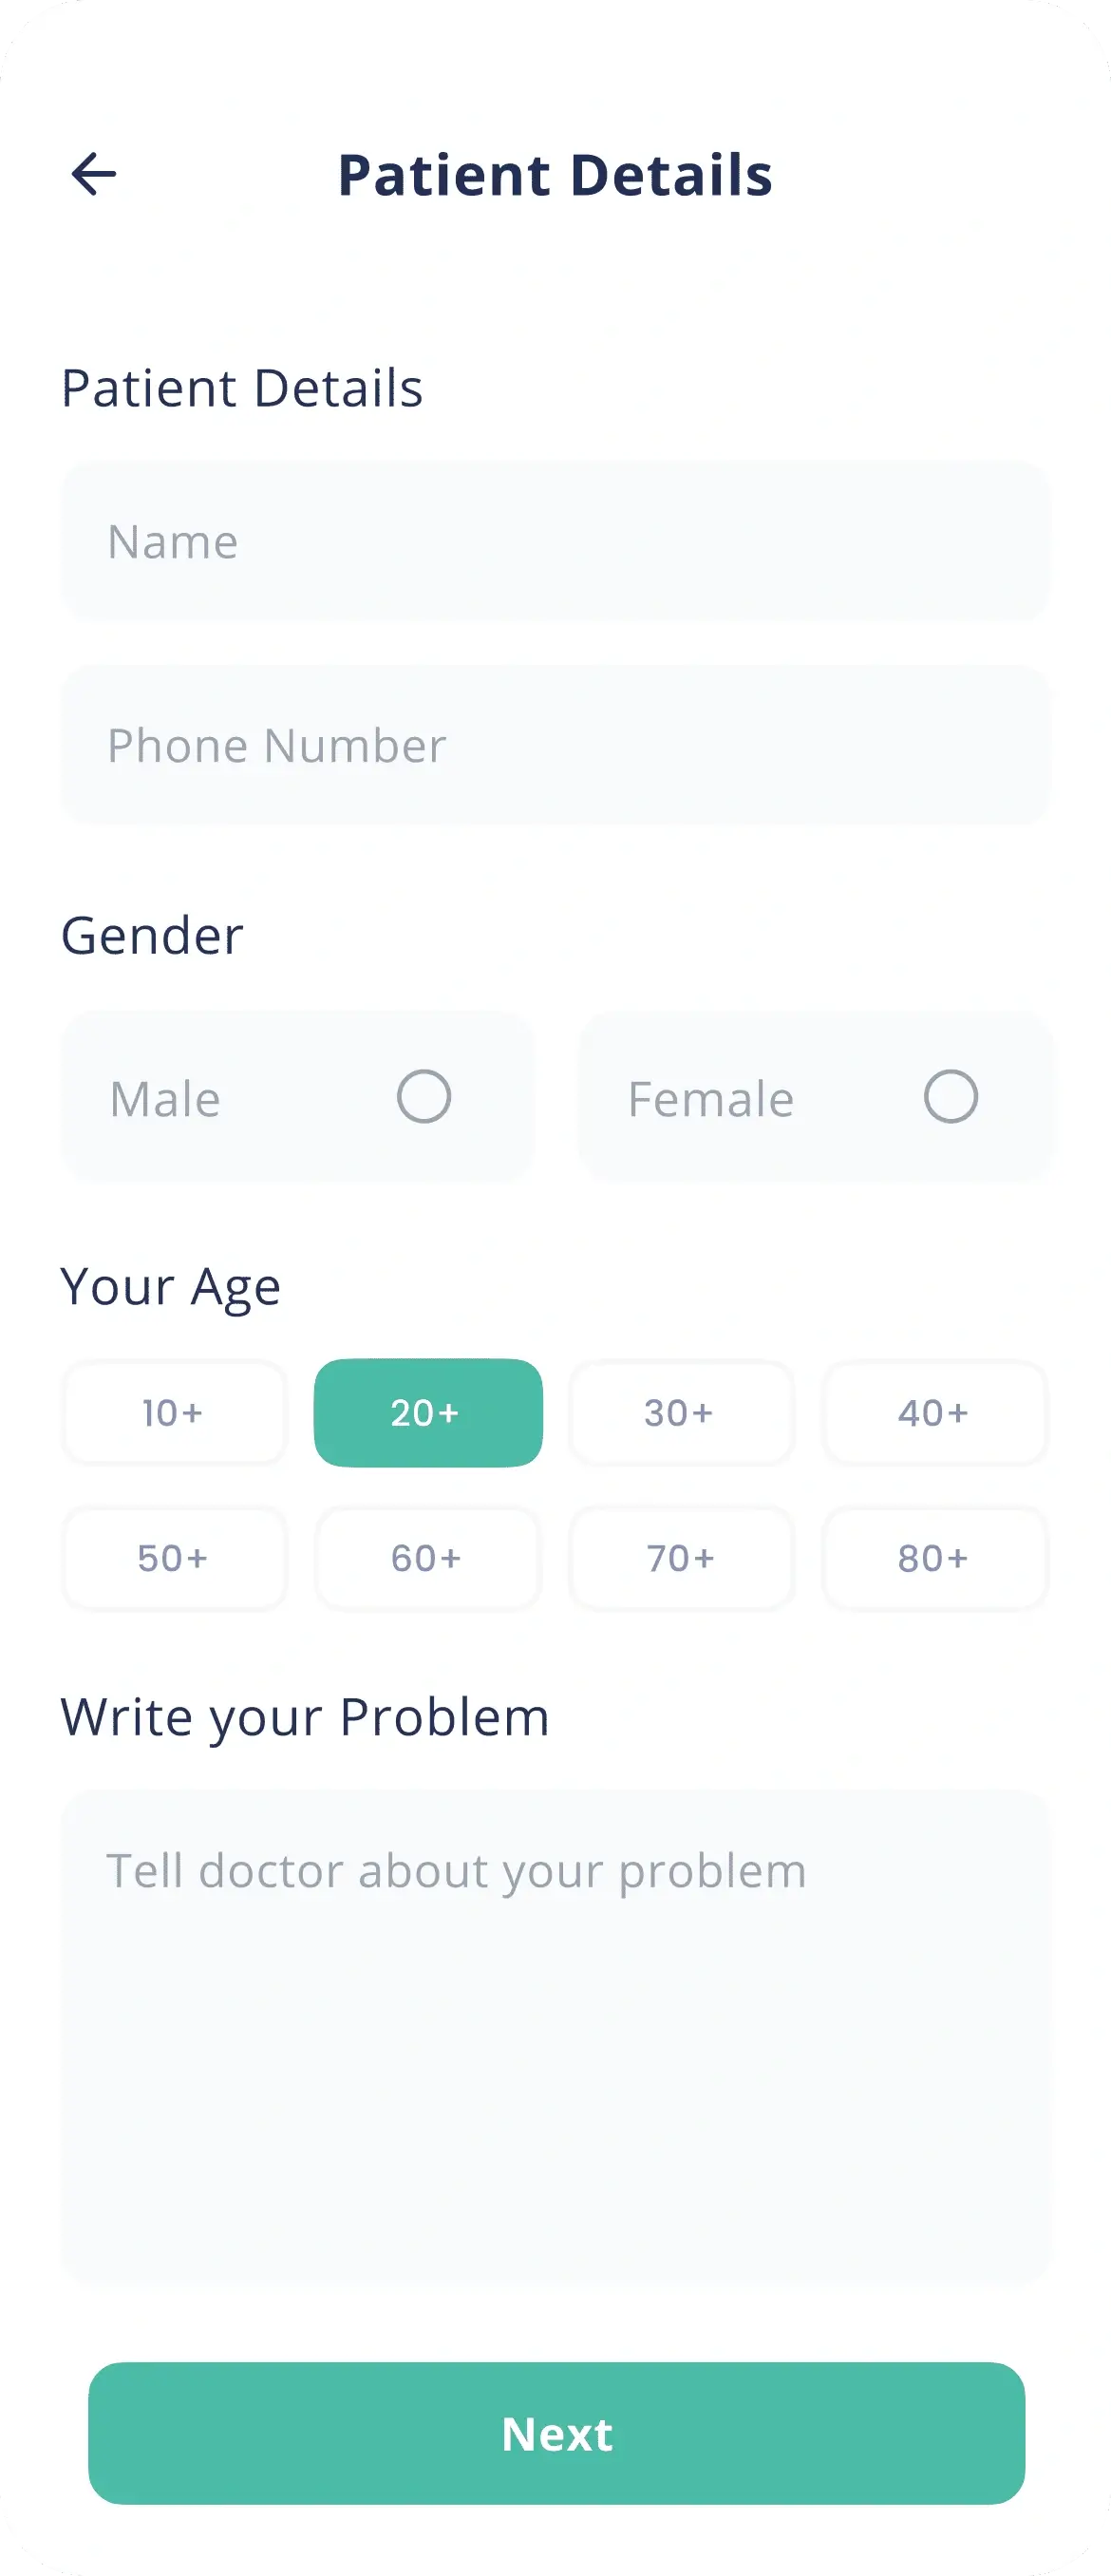Pick the 80+ age chip
The width and height of the screenshot is (1111, 2576).
tap(935, 1557)
